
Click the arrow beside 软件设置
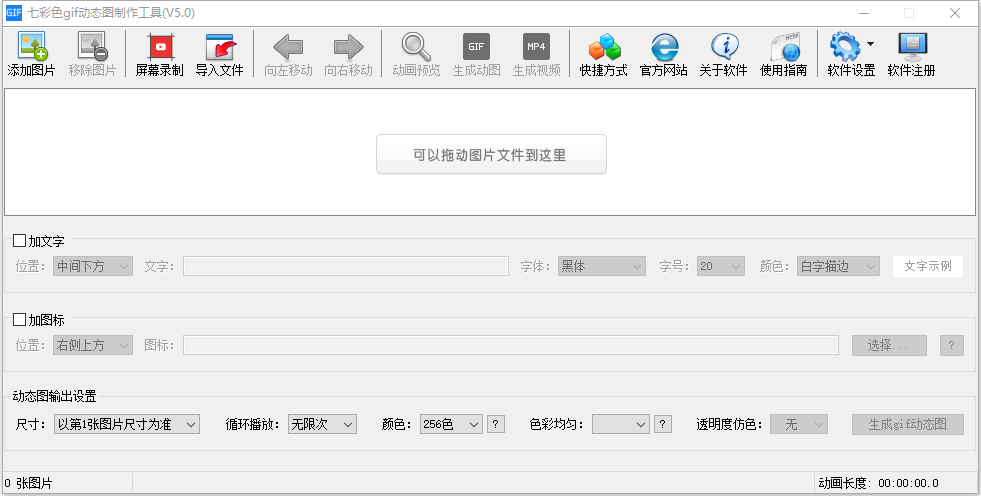871,44
